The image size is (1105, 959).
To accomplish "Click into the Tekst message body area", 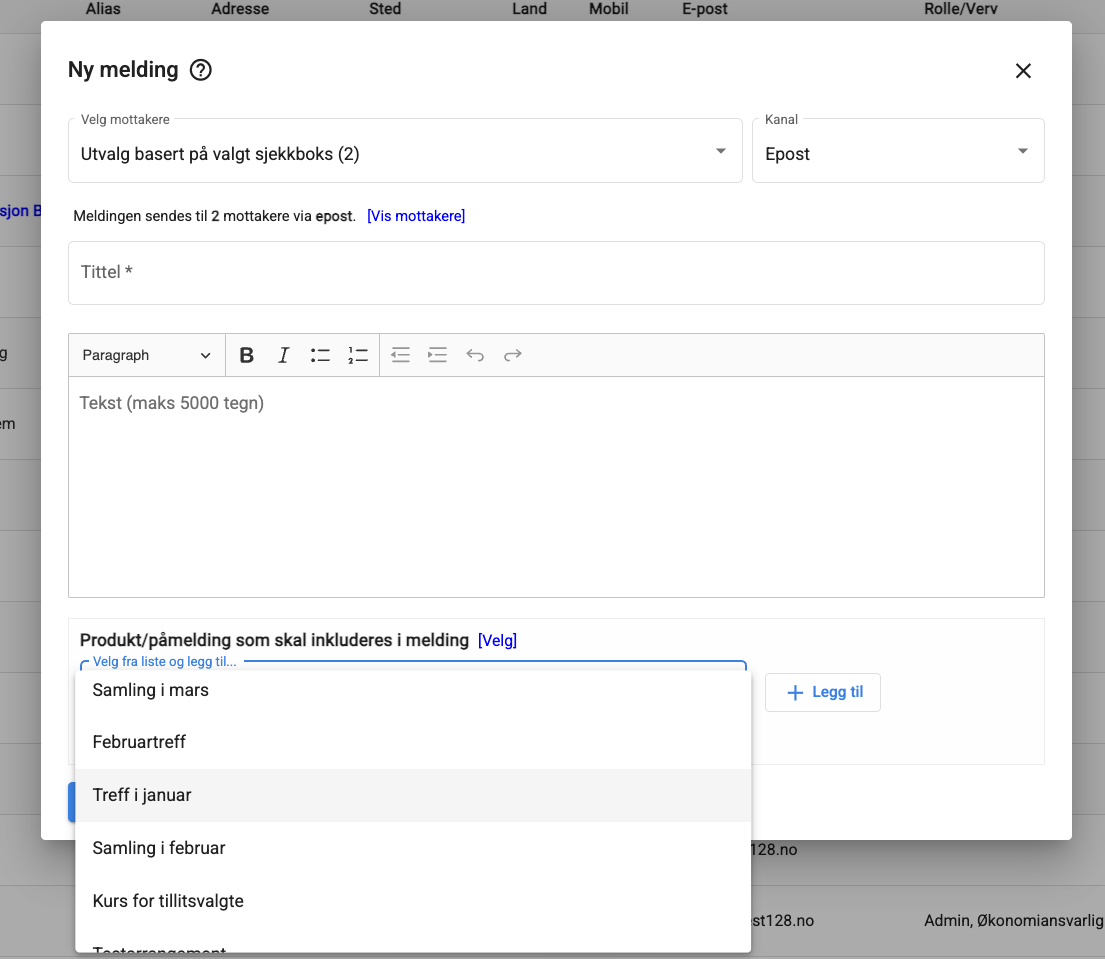I will click(x=556, y=486).
